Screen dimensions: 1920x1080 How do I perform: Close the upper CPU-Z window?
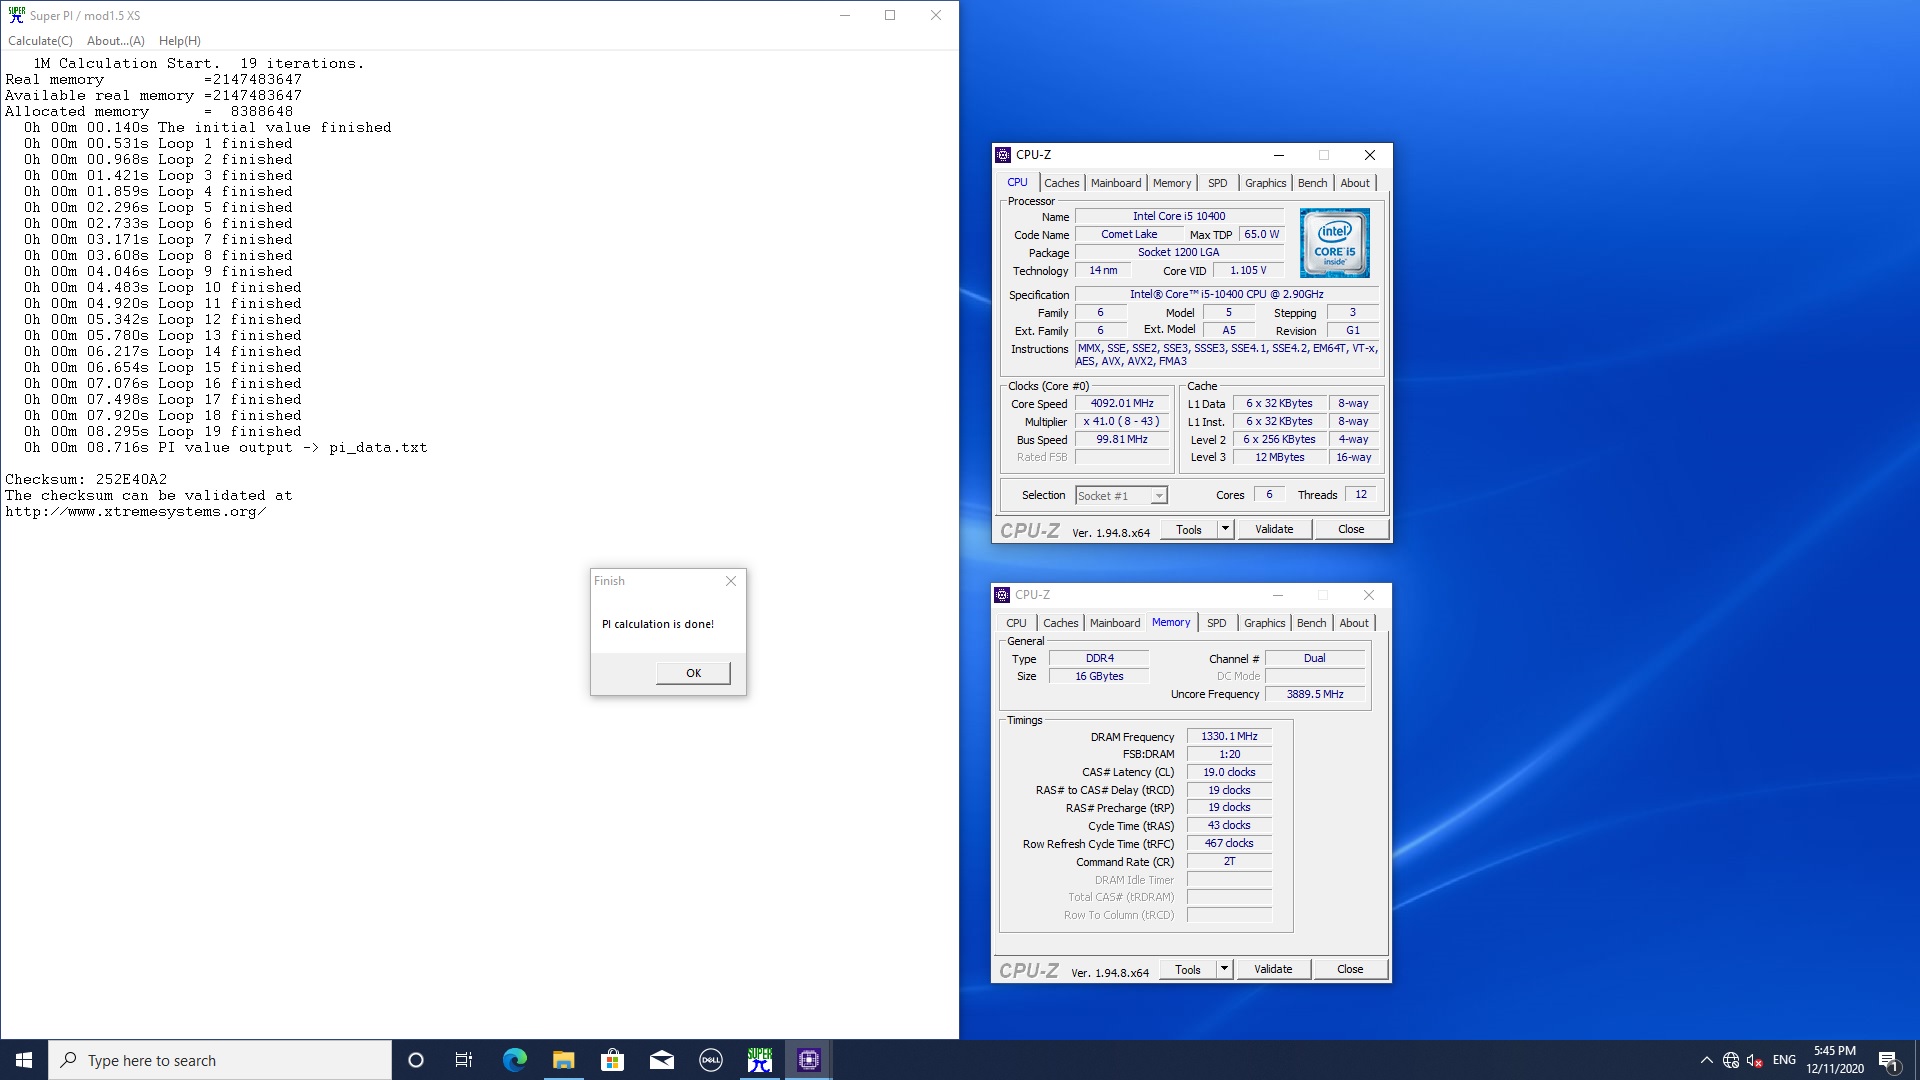coord(1370,155)
